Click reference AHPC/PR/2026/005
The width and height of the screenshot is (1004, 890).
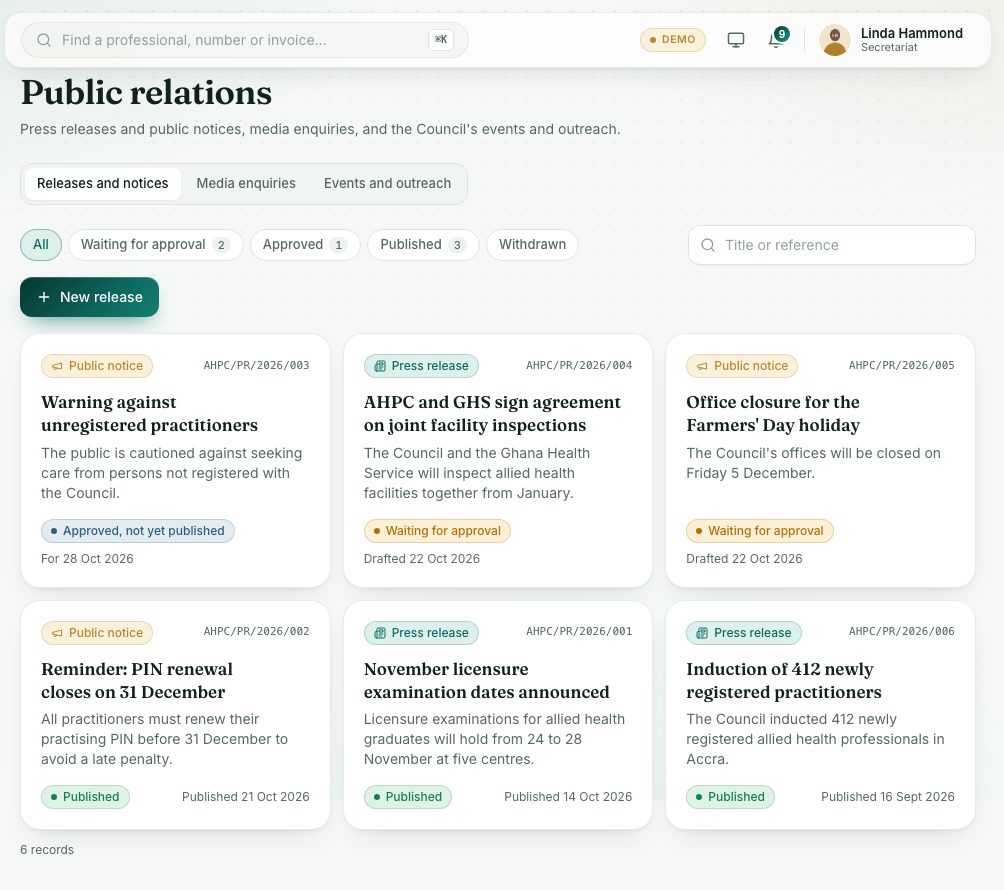point(902,366)
